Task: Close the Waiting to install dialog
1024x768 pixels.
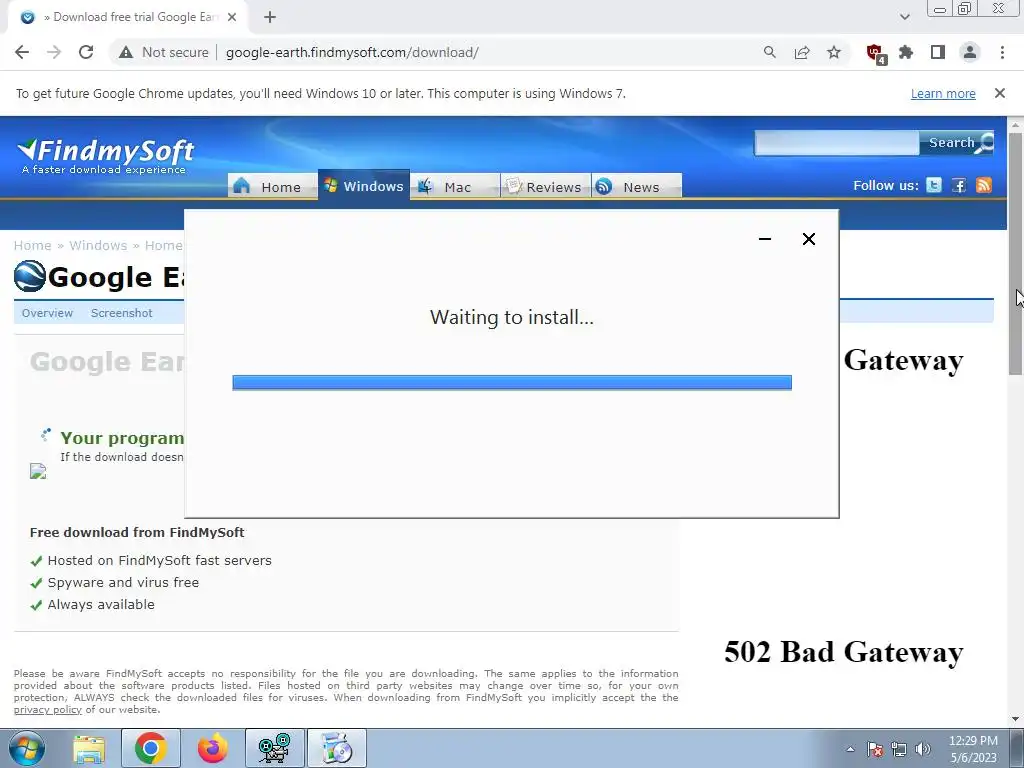Action: point(808,239)
